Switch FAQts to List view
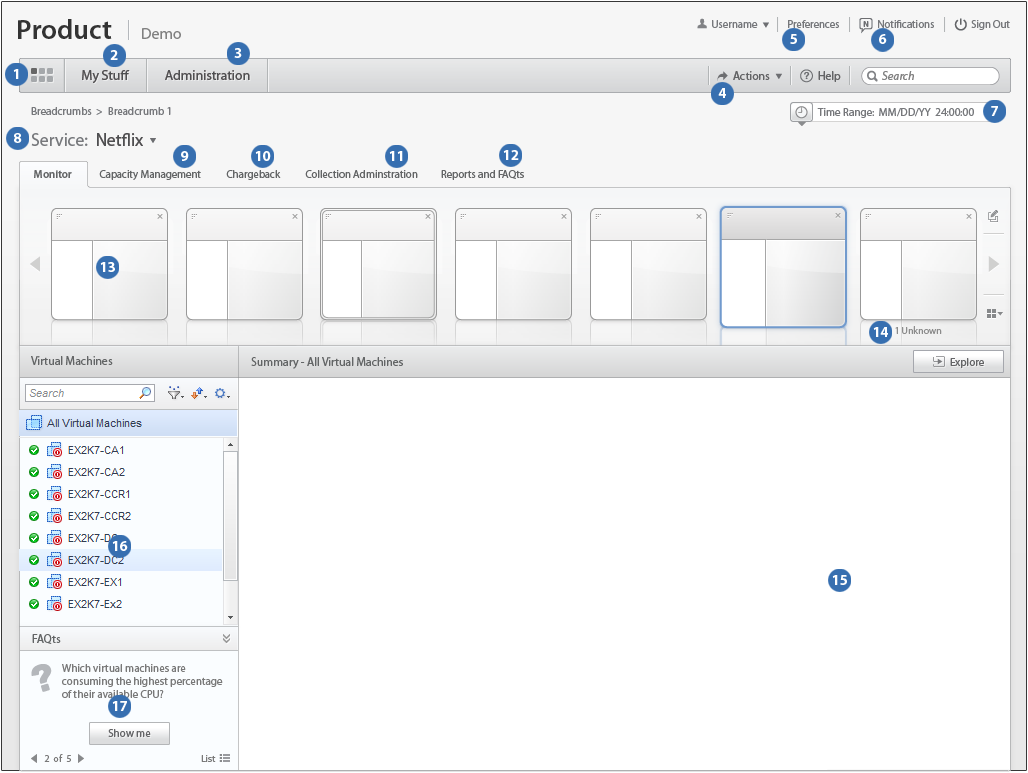This screenshot has width=1028, height=773. tap(216, 759)
